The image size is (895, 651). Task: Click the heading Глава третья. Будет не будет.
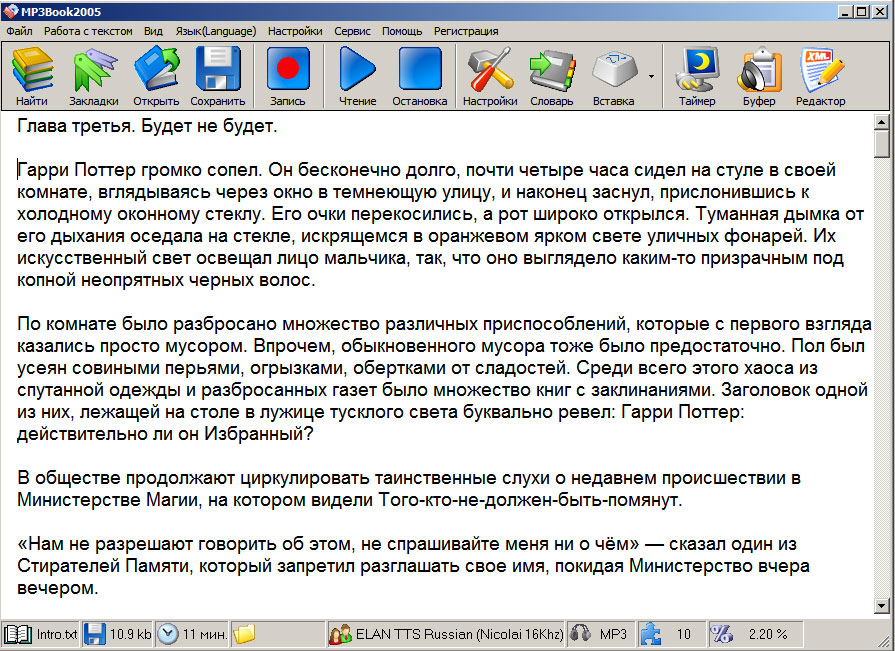(x=147, y=126)
